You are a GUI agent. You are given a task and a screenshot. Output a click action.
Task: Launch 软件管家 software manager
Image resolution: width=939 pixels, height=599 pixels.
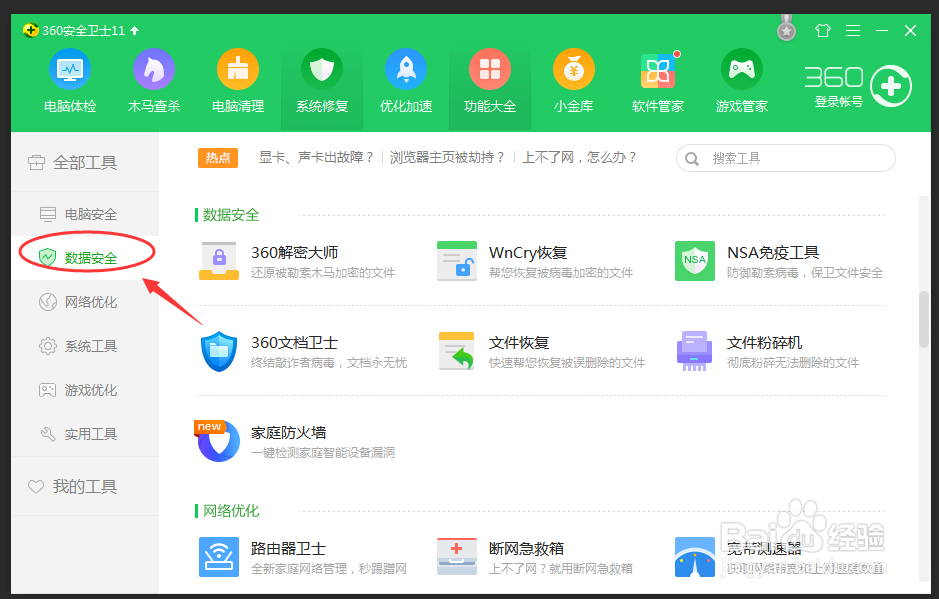click(x=658, y=81)
